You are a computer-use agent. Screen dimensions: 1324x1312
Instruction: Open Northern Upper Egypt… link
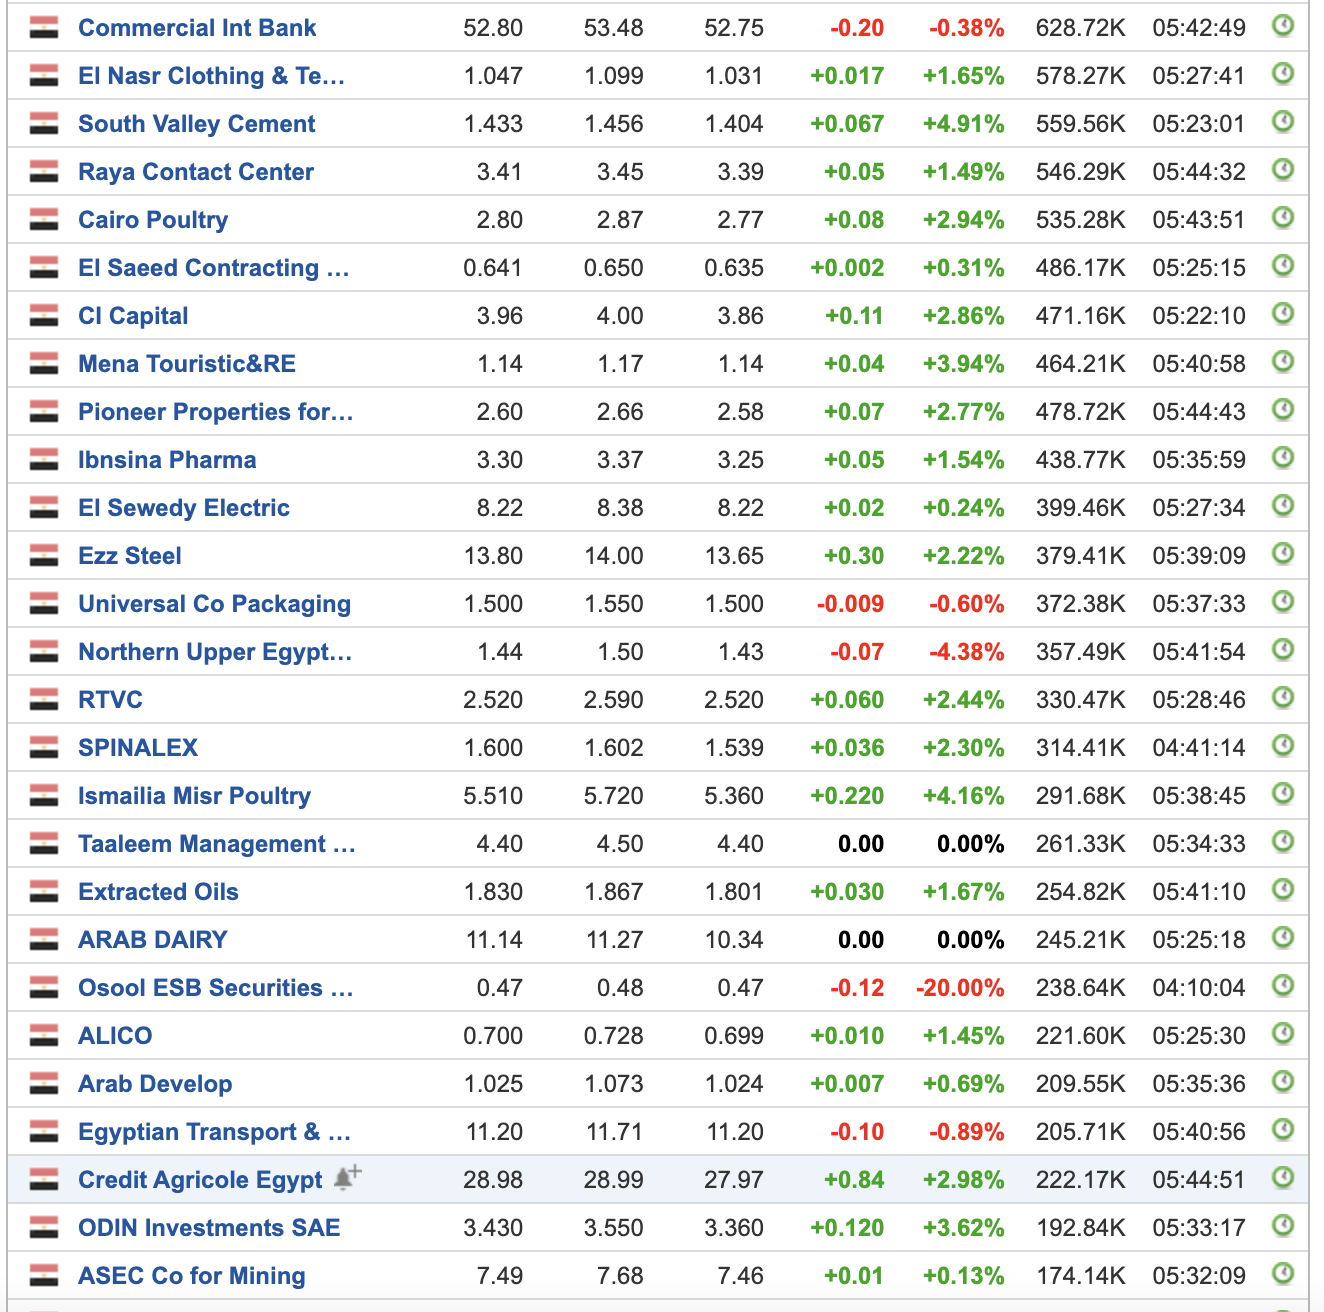[215, 652]
